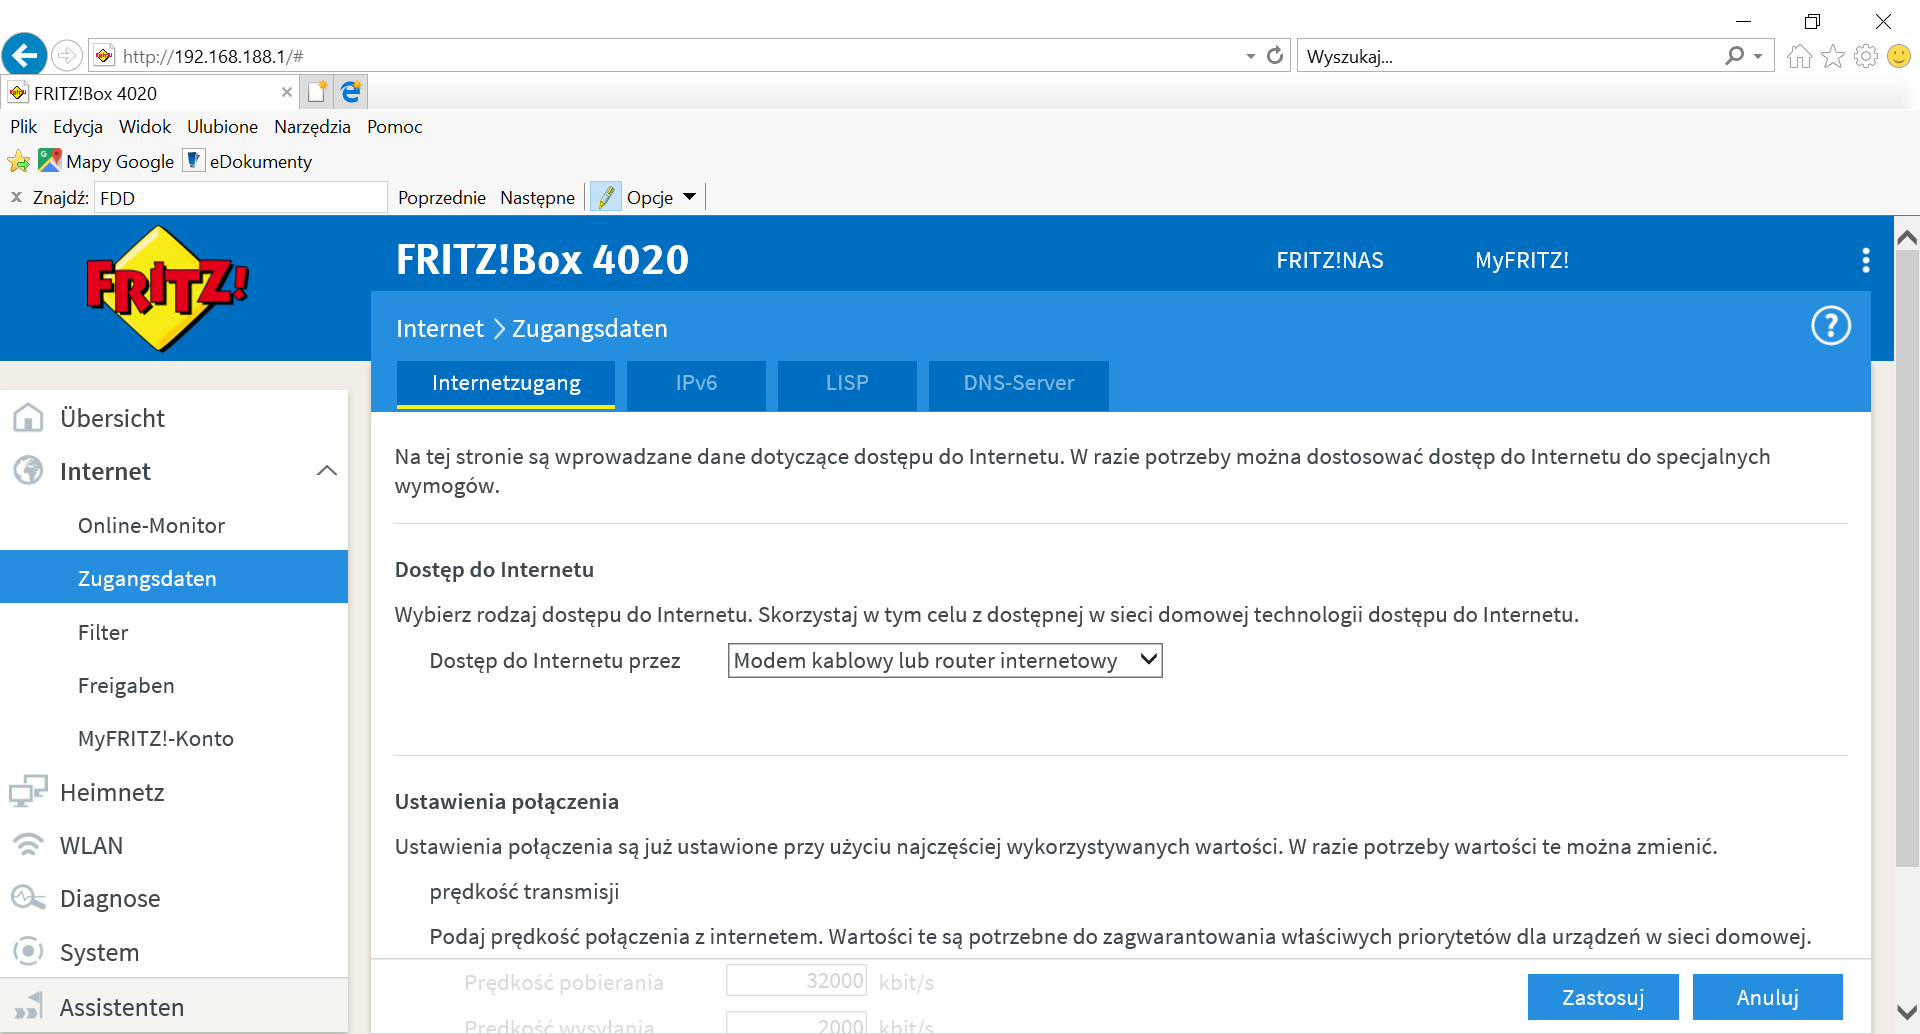Image resolution: width=1920 pixels, height=1034 pixels.
Task: Open Assistenten in the sidebar
Action: click(x=174, y=1007)
